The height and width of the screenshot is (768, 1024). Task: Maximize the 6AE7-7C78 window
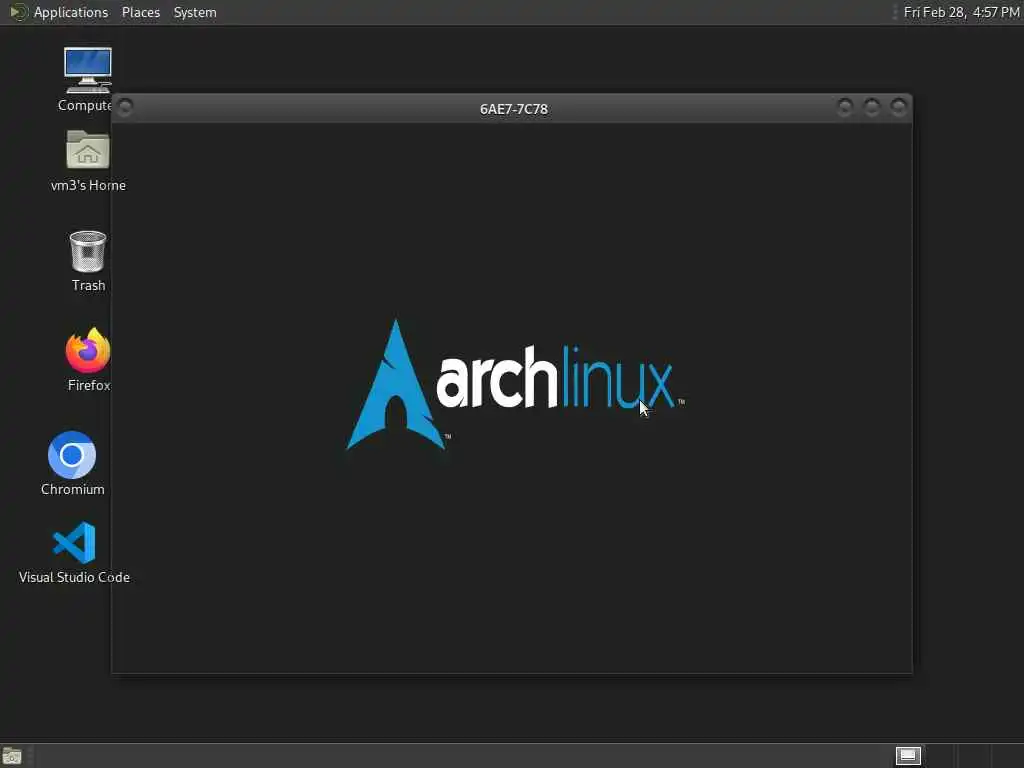pos(872,106)
